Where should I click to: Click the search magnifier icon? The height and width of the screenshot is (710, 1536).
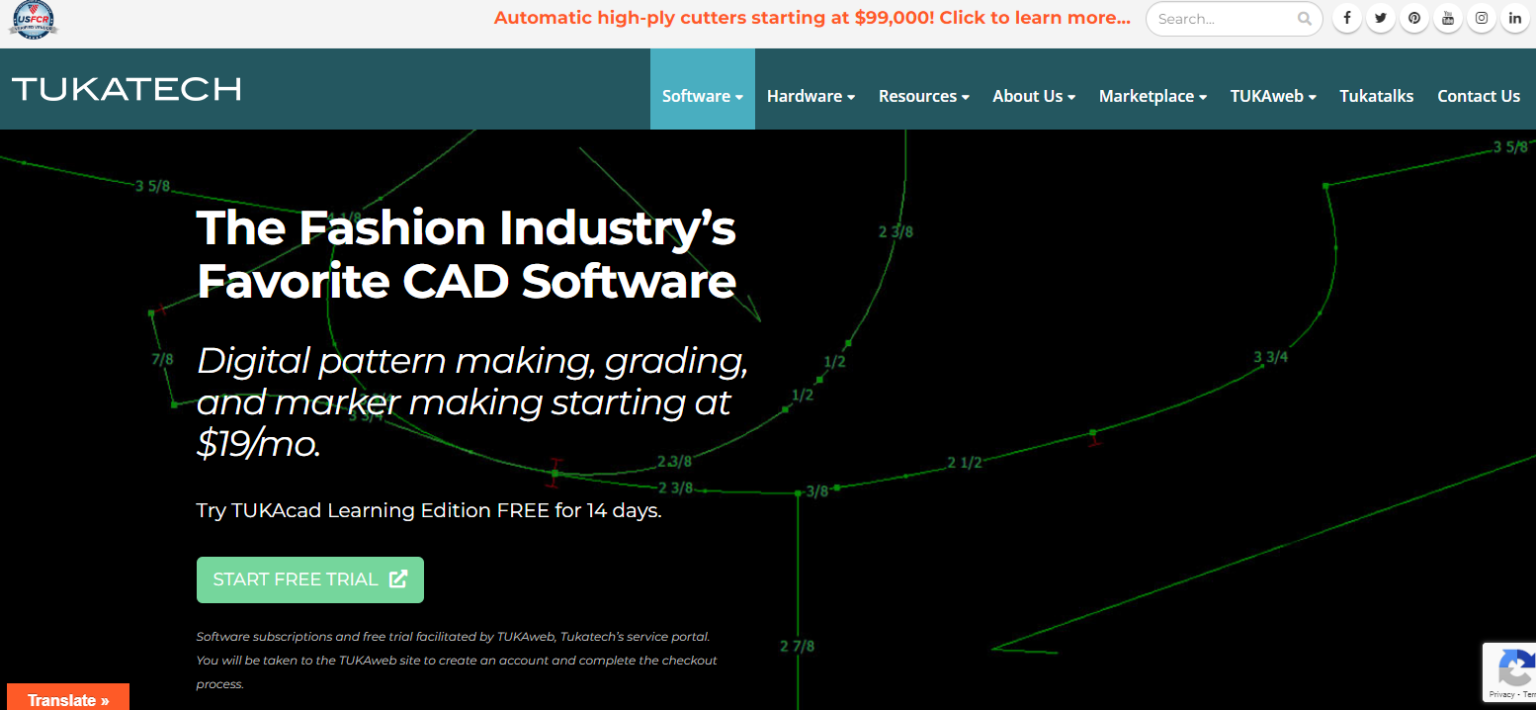click(x=1304, y=19)
